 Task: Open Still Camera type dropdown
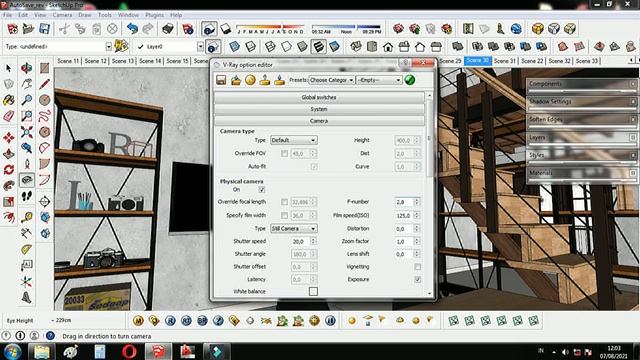(x=293, y=229)
